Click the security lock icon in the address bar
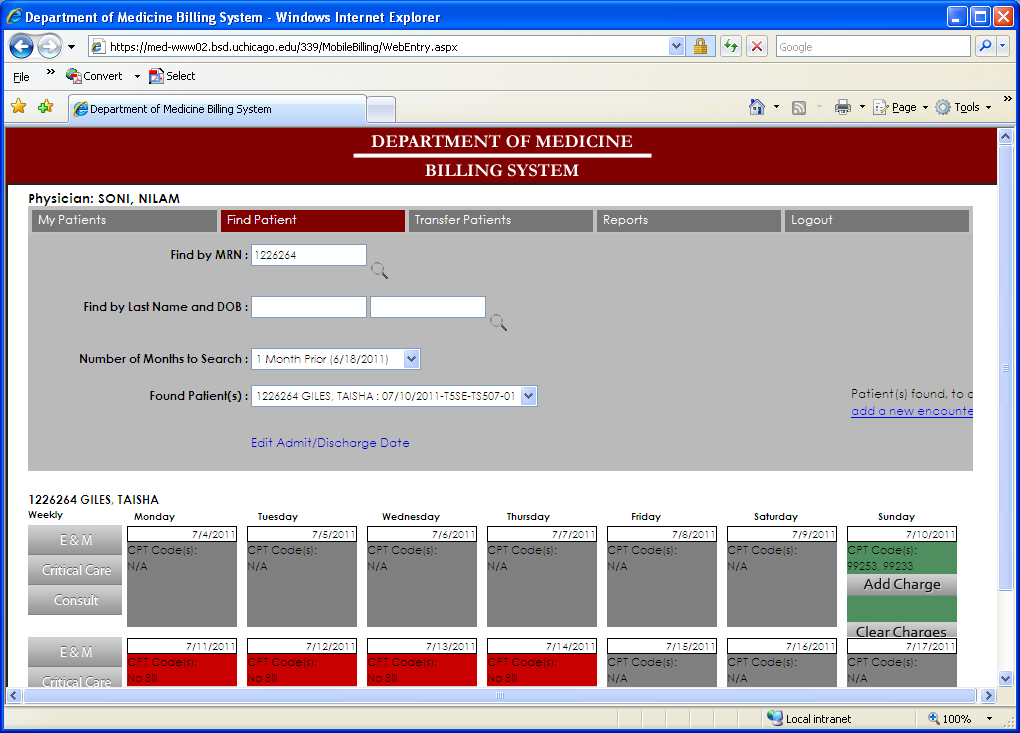 click(x=700, y=46)
